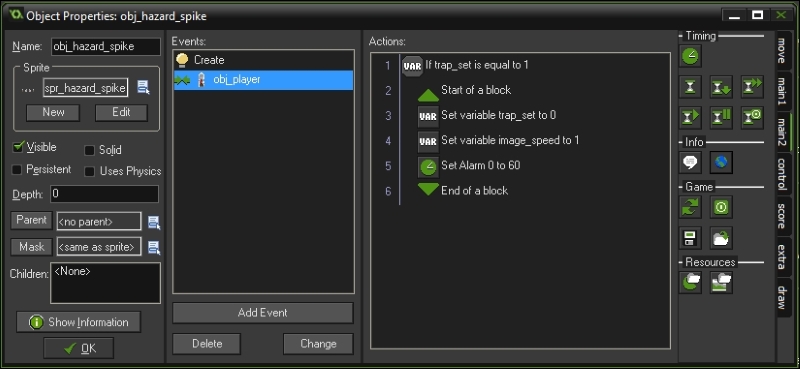This screenshot has width=800, height=369.
Task: Enable the Persistent checkbox
Action: pos(16,169)
